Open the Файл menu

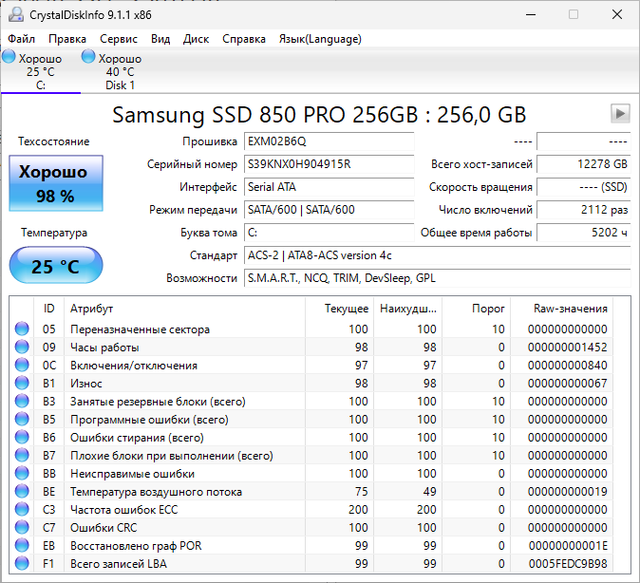[x=21, y=39]
